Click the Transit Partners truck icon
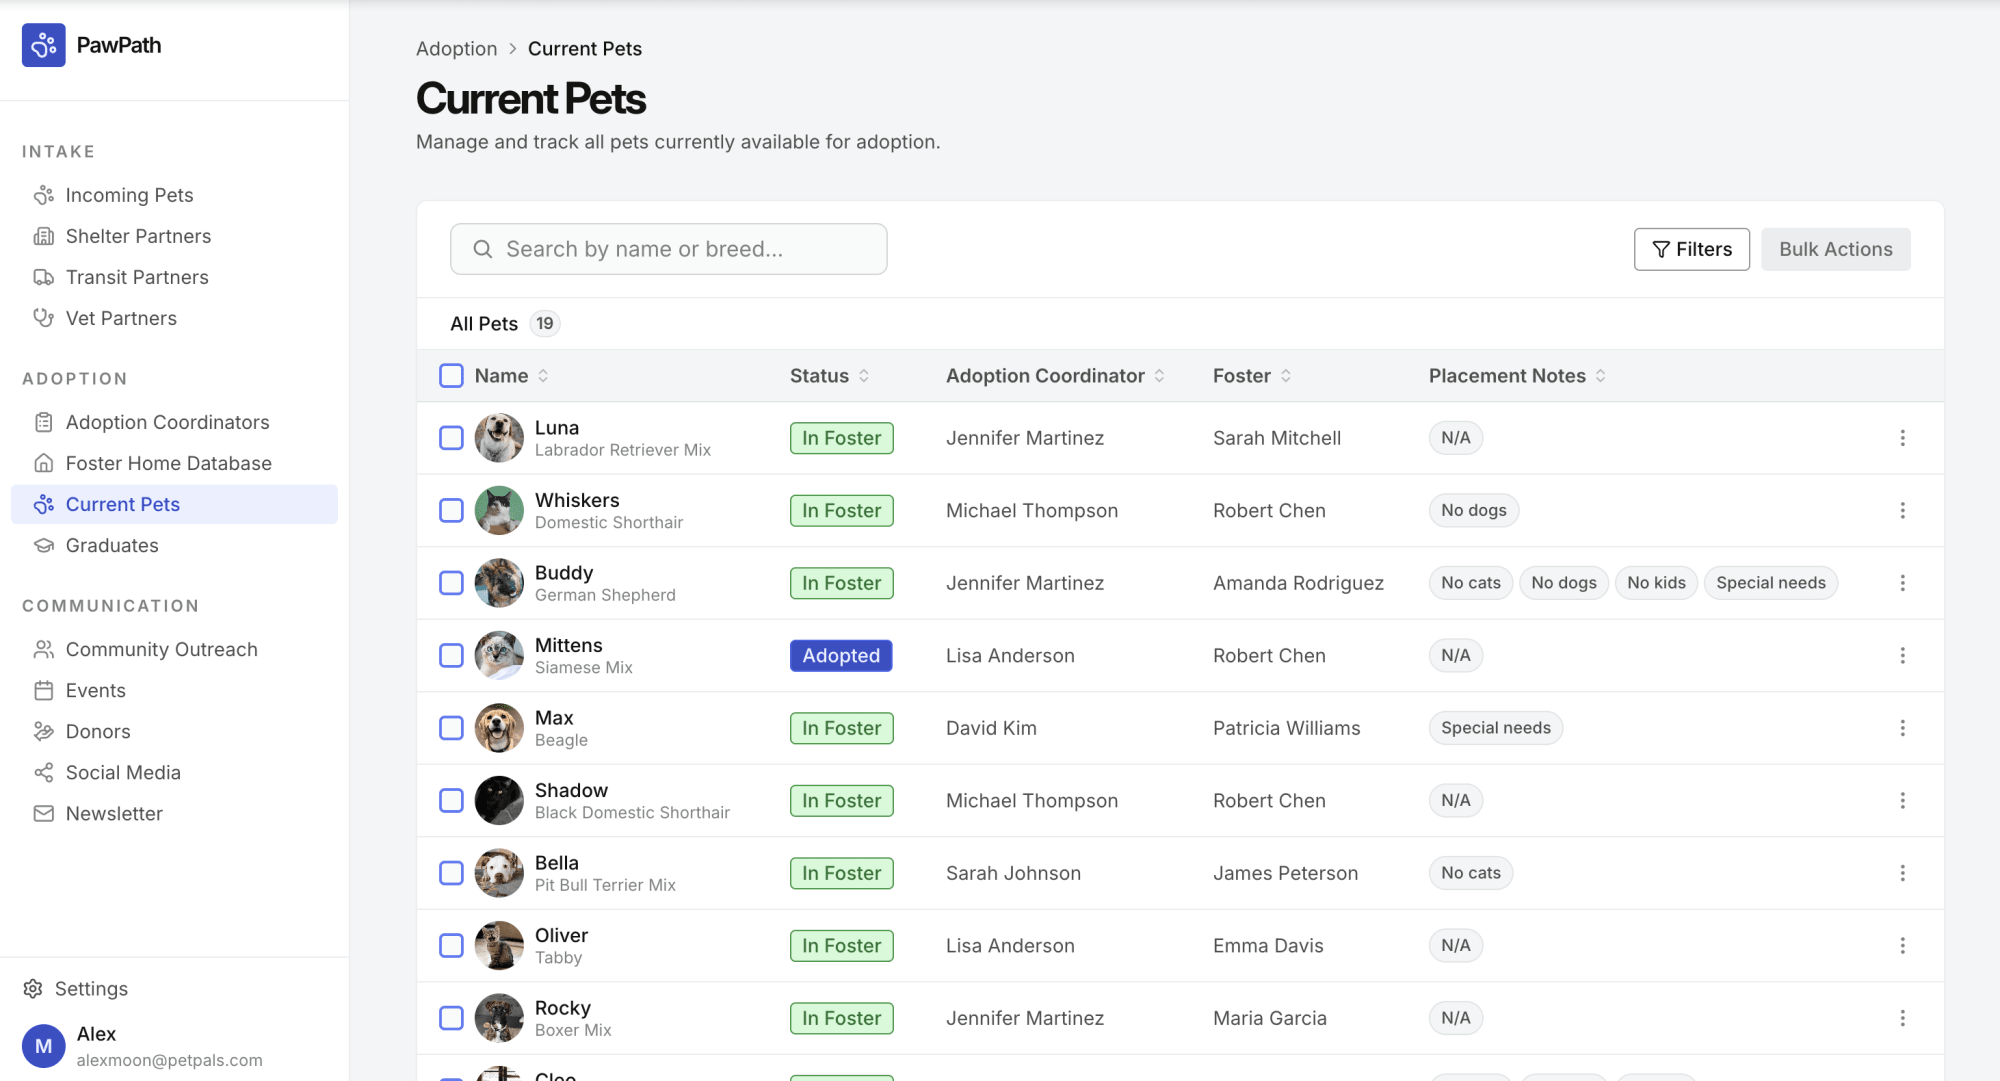 point(43,277)
